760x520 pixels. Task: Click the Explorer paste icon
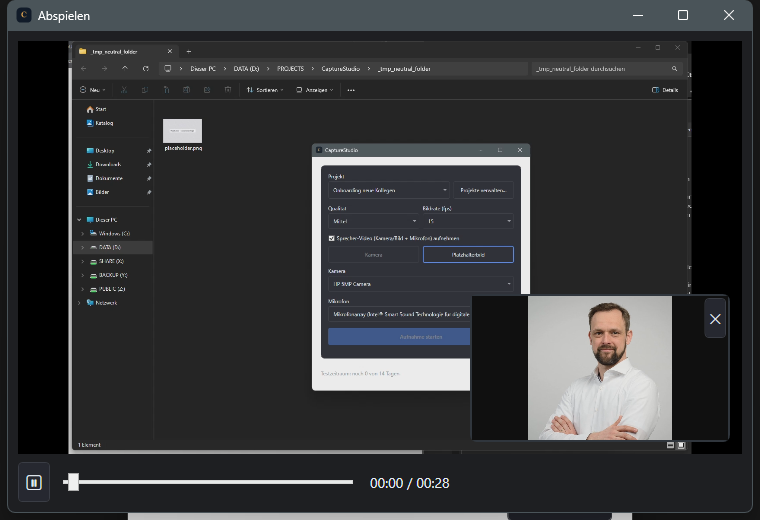[x=166, y=90]
